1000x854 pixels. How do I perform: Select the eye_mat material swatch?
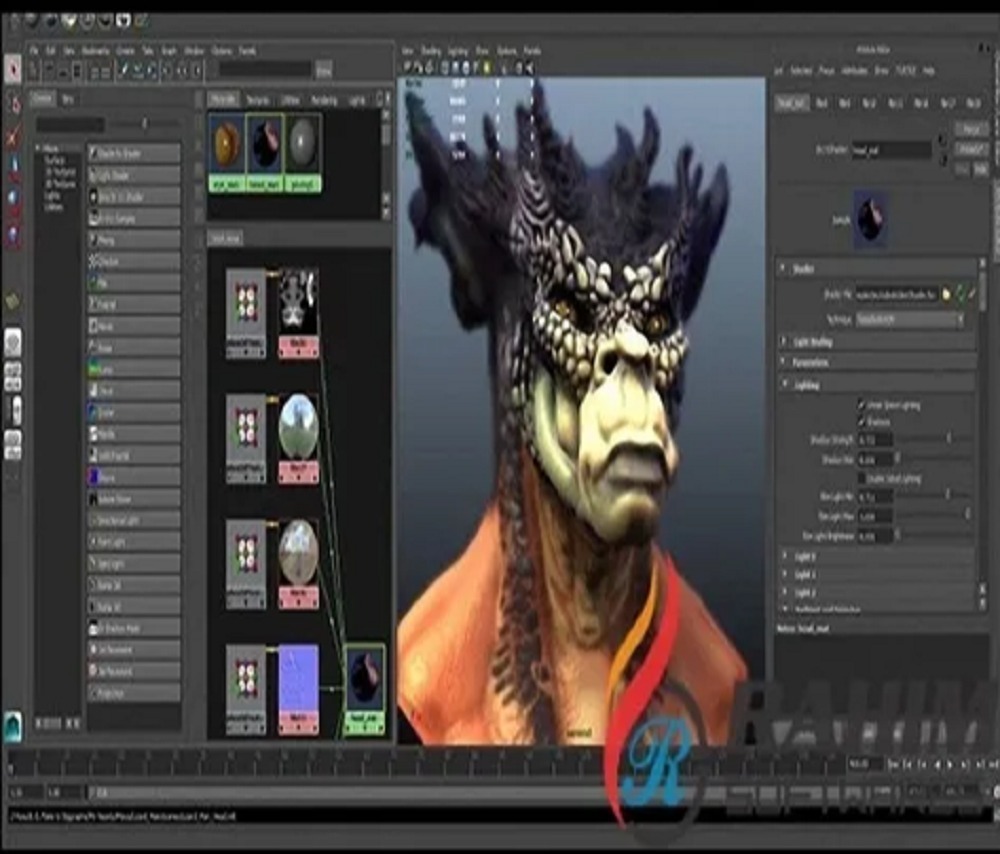point(227,153)
